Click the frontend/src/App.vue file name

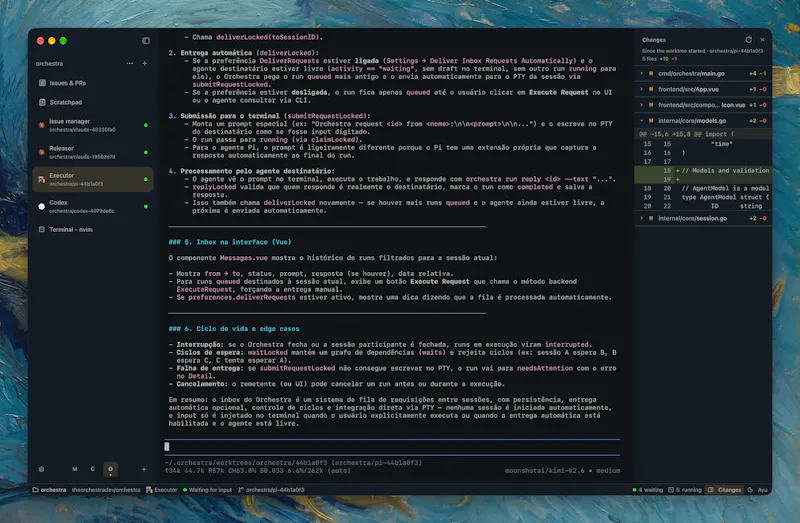point(688,89)
